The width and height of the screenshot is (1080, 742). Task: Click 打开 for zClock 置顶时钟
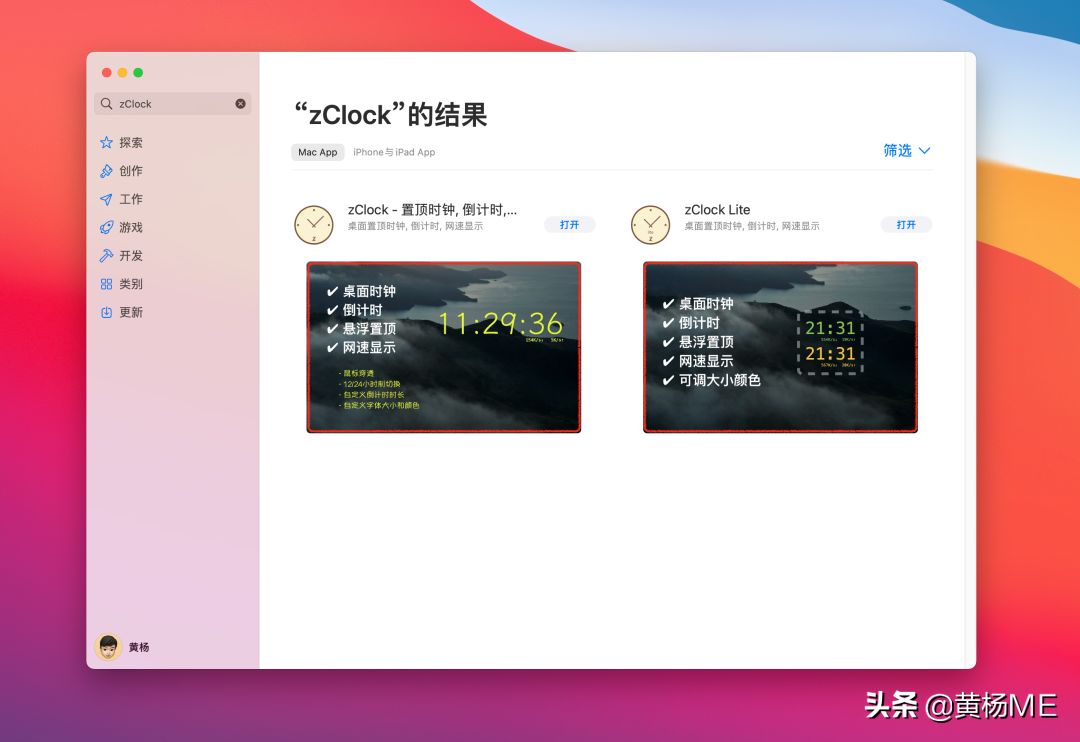[x=570, y=225]
